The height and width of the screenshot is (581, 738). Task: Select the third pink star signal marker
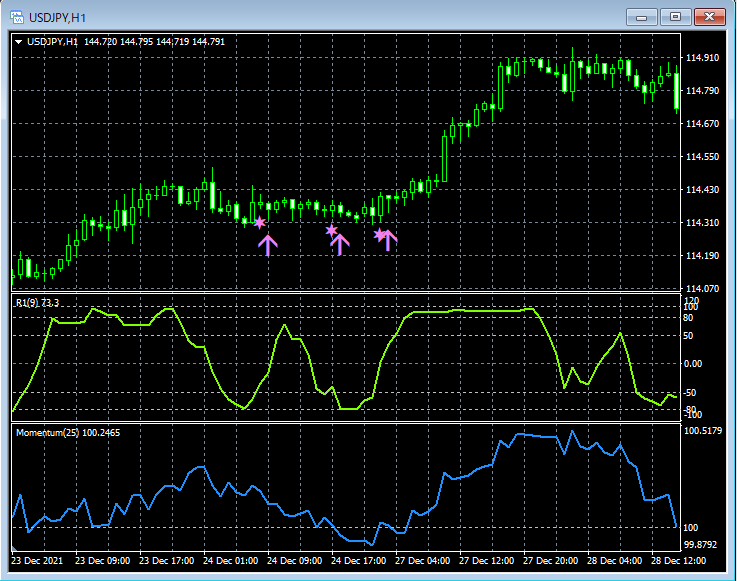point(379,234)
